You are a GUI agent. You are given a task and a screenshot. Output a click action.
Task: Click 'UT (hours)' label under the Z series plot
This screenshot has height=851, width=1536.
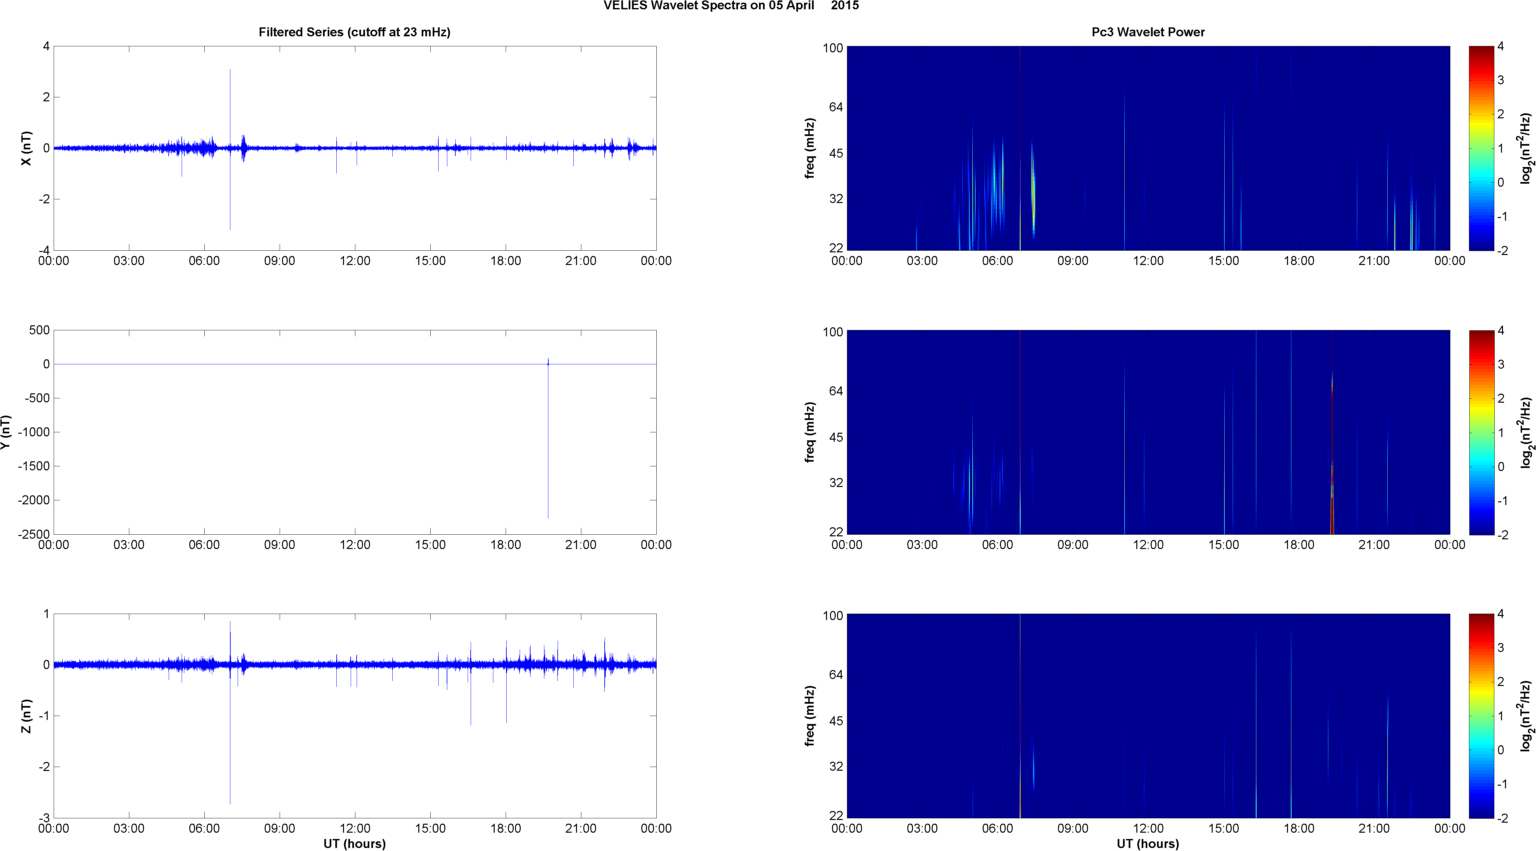[x=354, y=843]
